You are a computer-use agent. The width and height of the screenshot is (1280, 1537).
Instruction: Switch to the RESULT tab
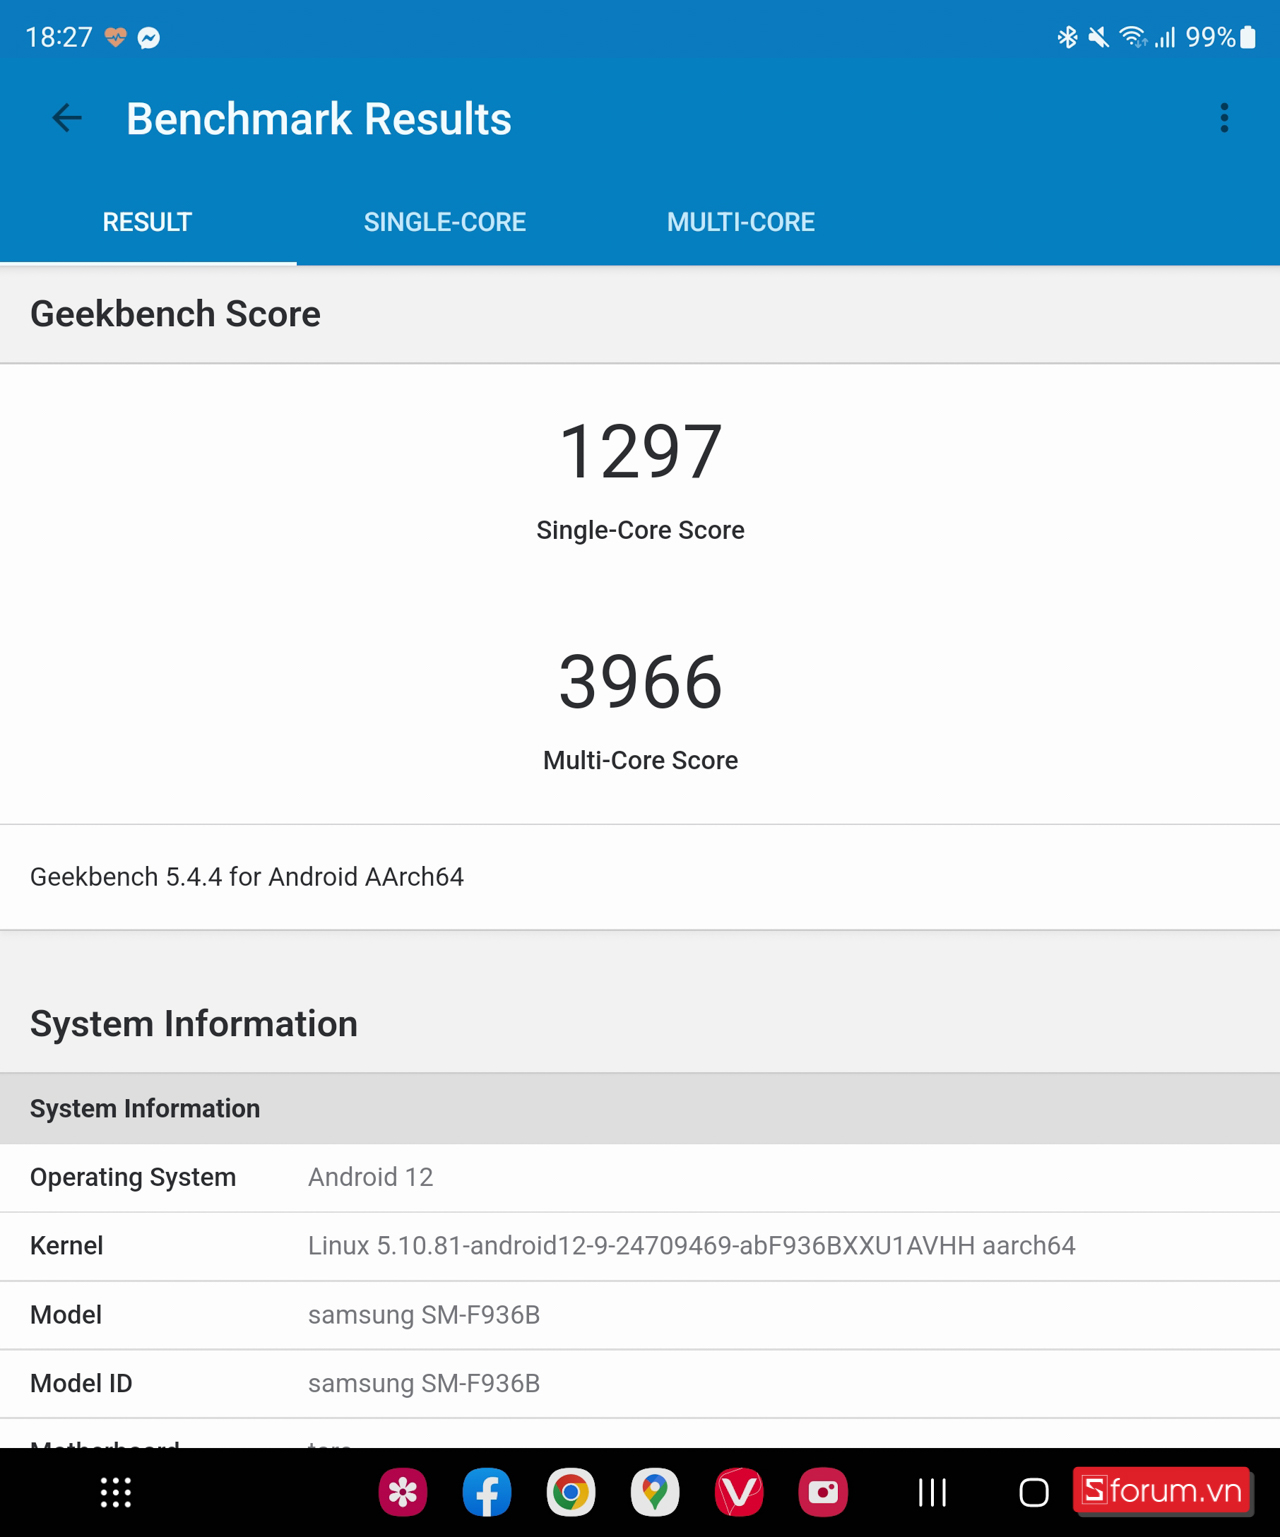[147, 222]
